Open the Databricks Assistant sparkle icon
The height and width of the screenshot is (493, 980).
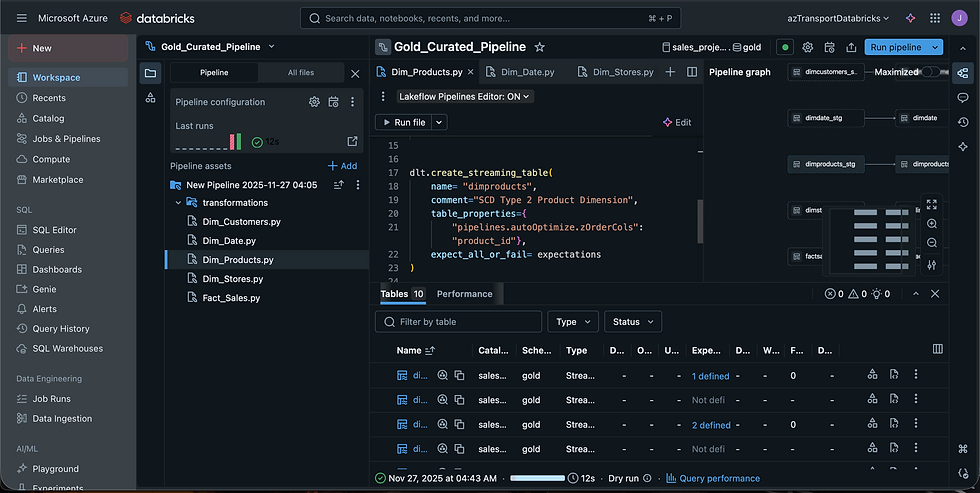point(910,18)
